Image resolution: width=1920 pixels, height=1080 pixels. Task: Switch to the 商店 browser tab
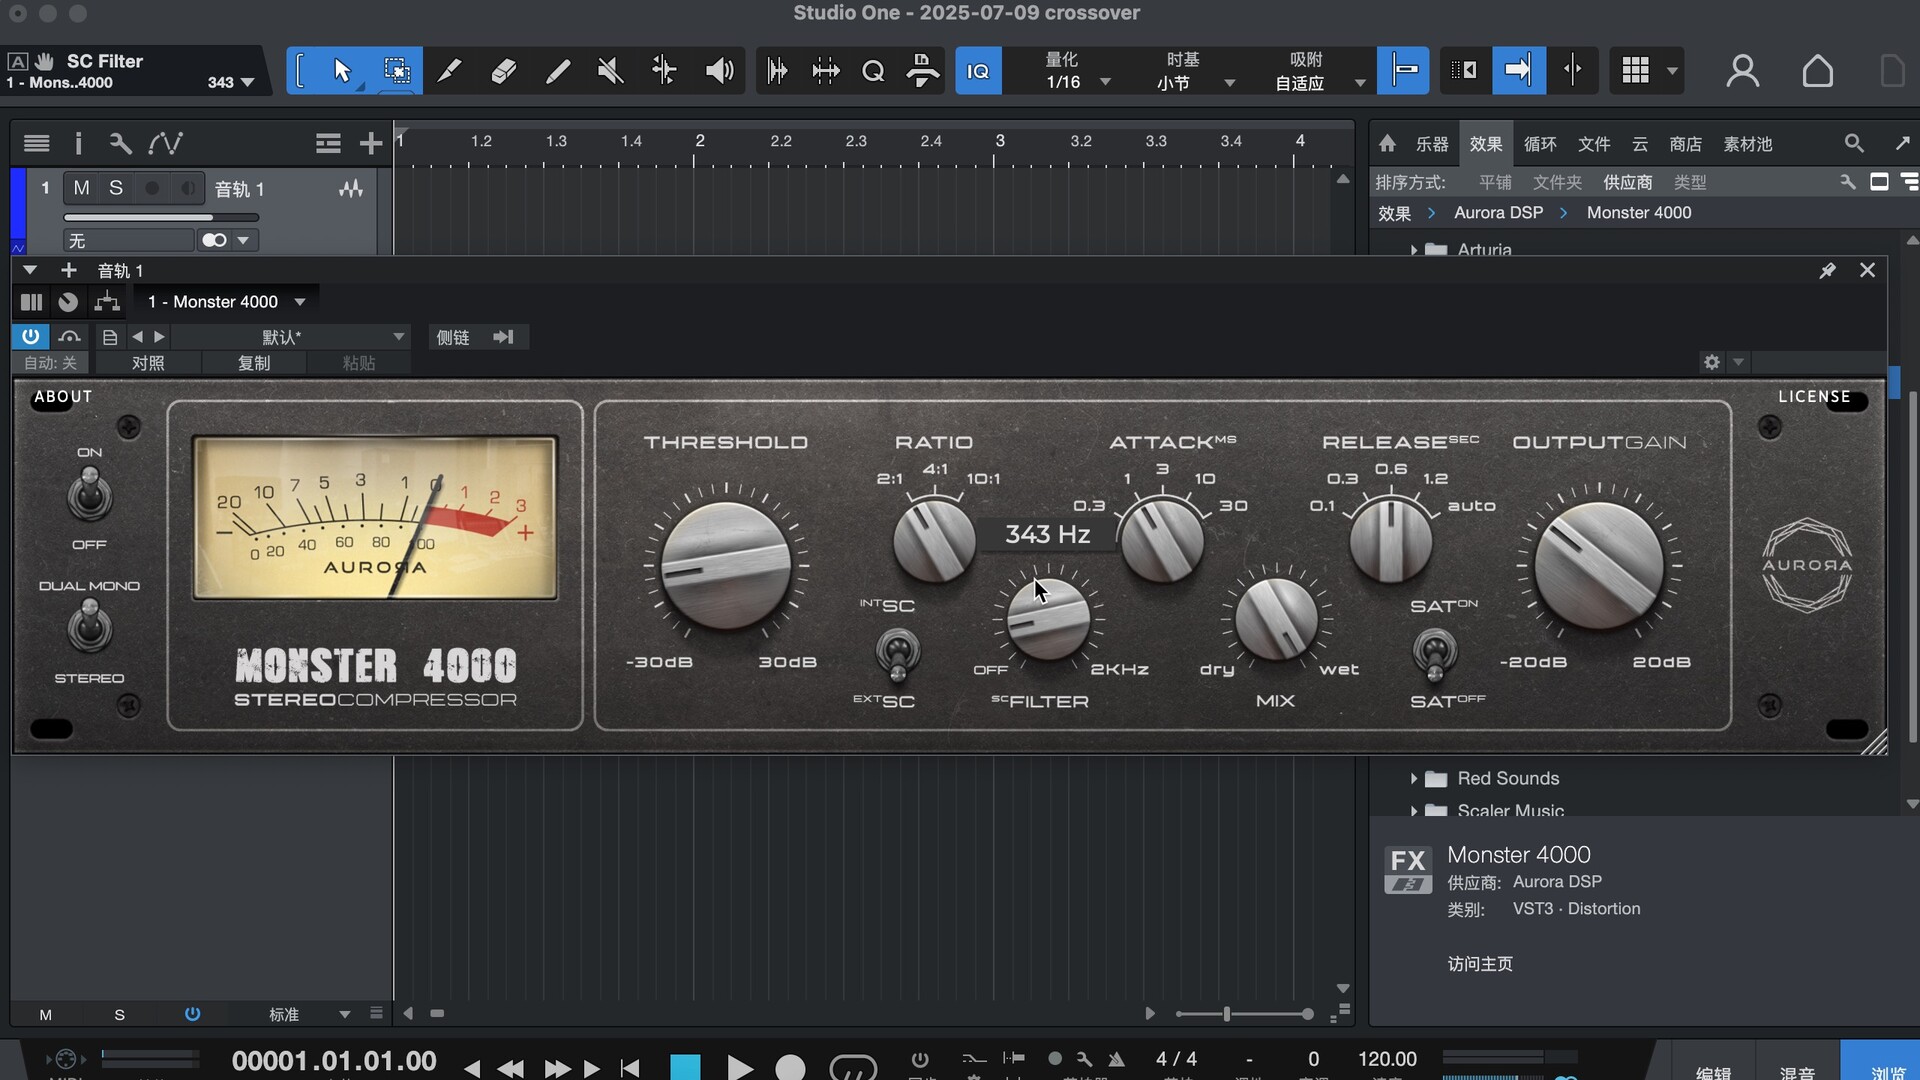pyautogui.click(x=1685, y=144)
